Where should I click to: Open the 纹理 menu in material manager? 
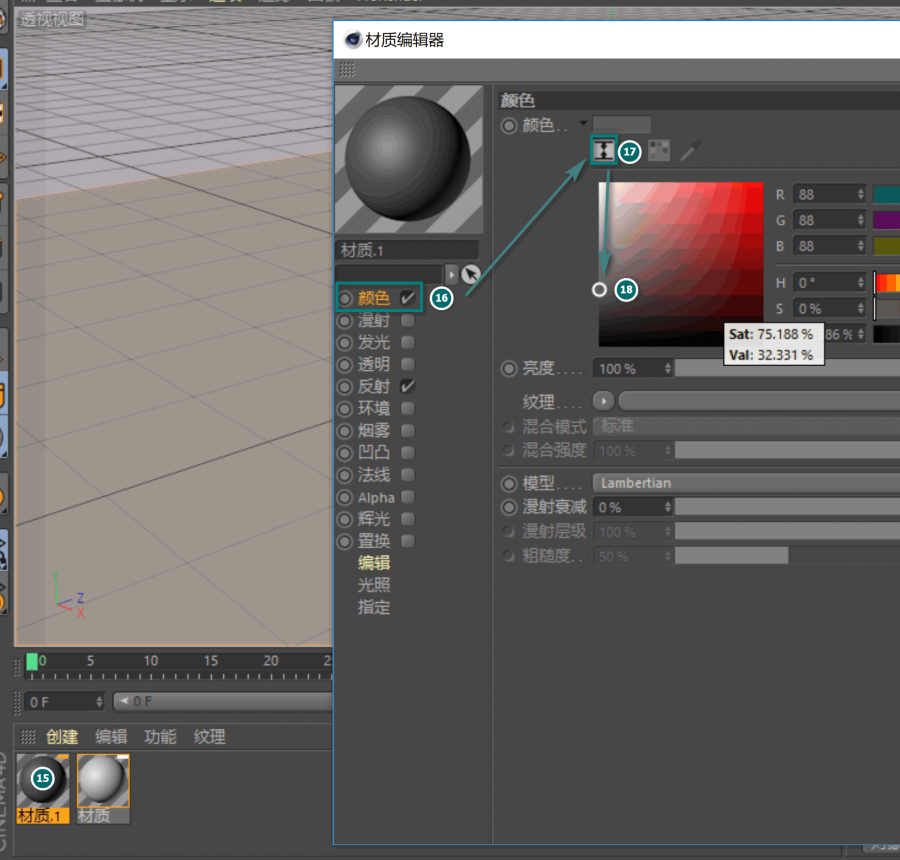pos(209,737)
